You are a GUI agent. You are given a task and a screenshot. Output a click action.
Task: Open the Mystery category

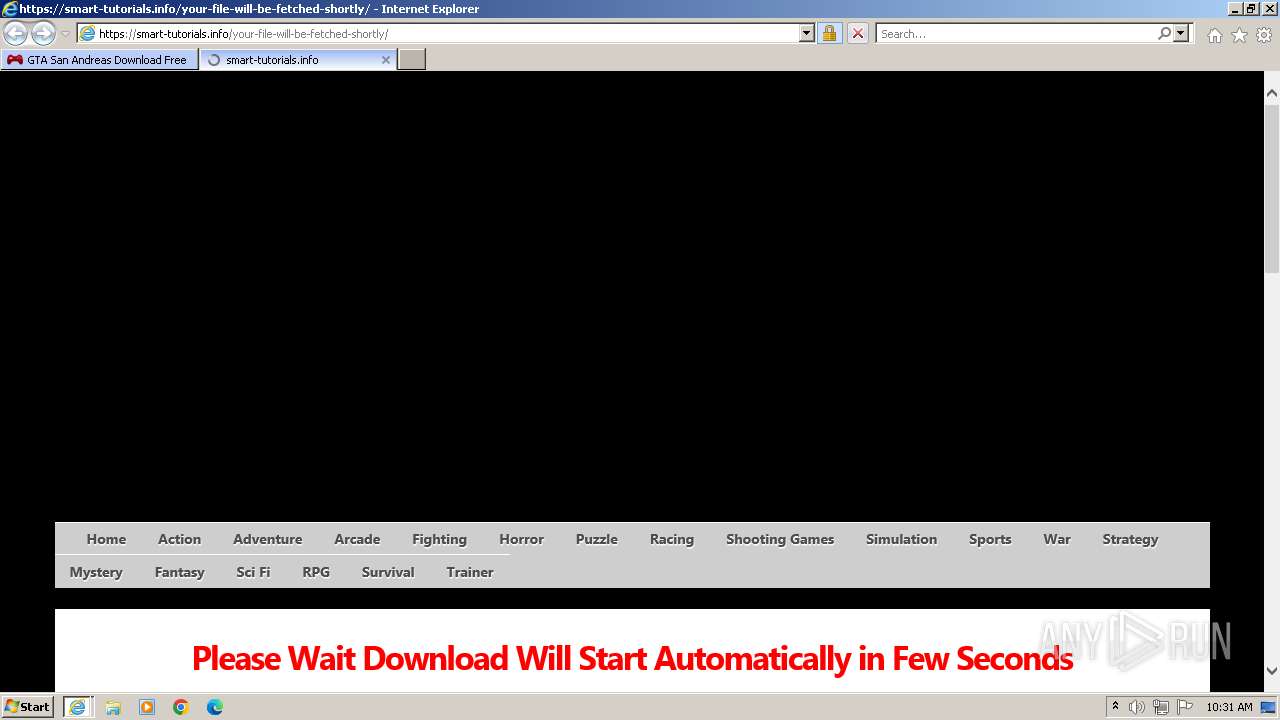[96, 572]
